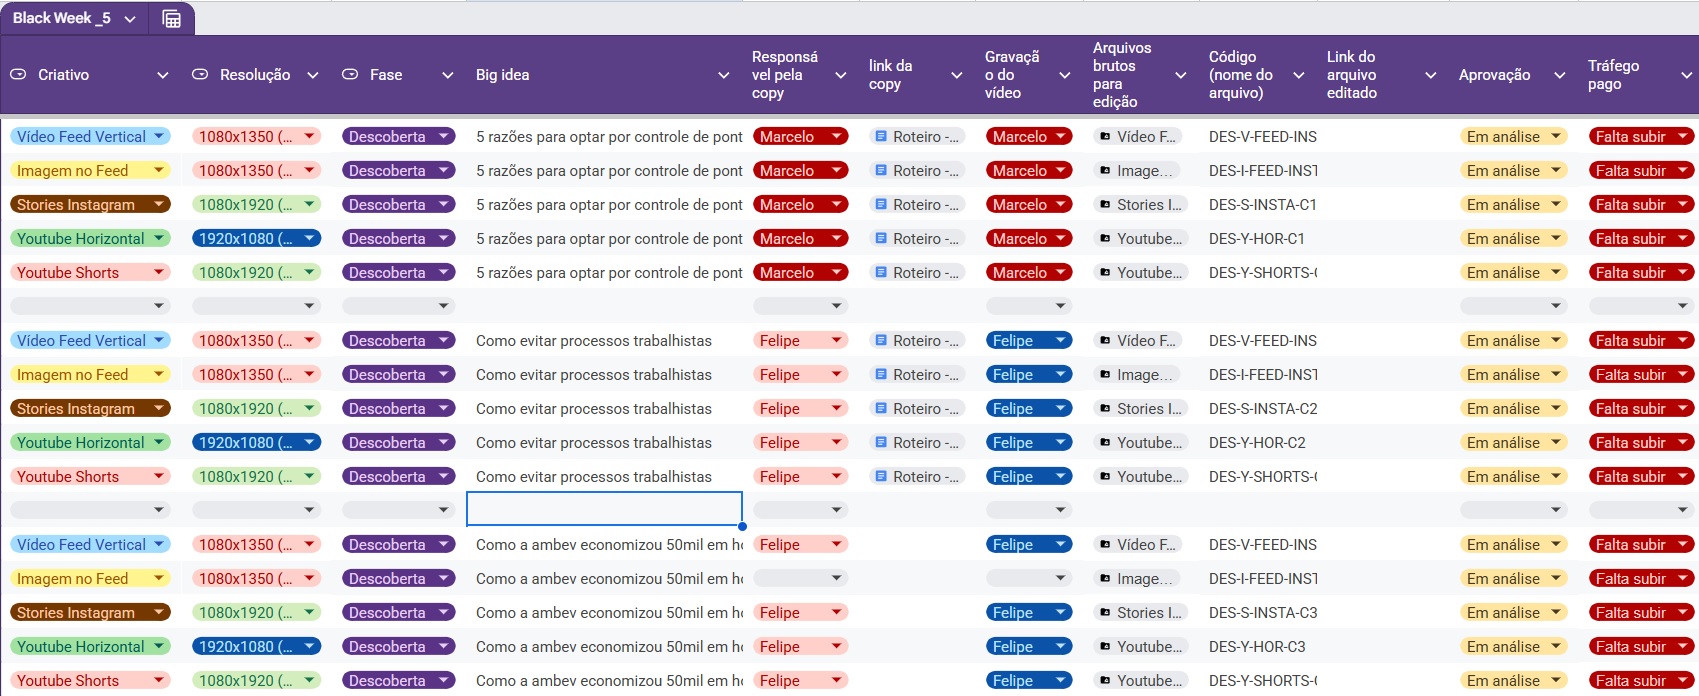Click the Docs icon on the DES-S-INSTA-C2 row's Roteiro chip

(x=881, y=409)
